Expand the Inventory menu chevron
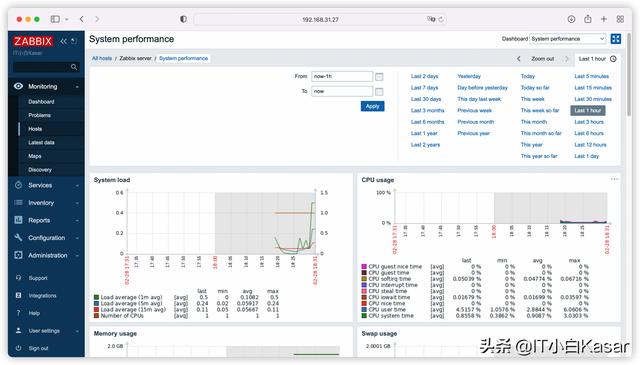The width and height of the screenshot is (640, 365). pos(77,203)
